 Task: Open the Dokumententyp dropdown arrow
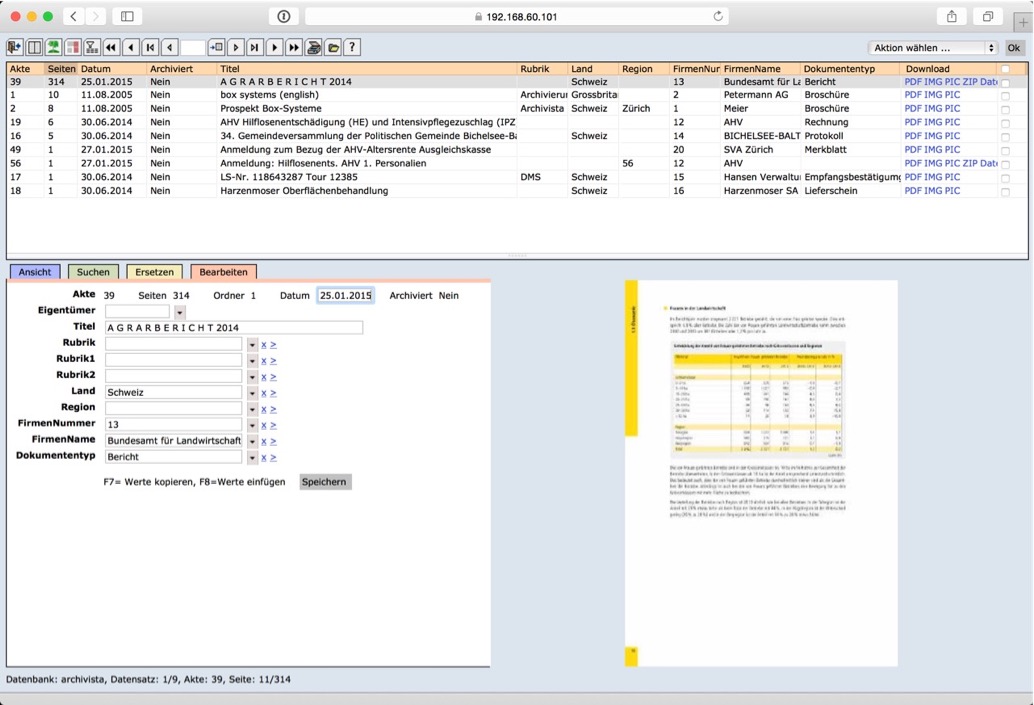(x=252, y=457)
